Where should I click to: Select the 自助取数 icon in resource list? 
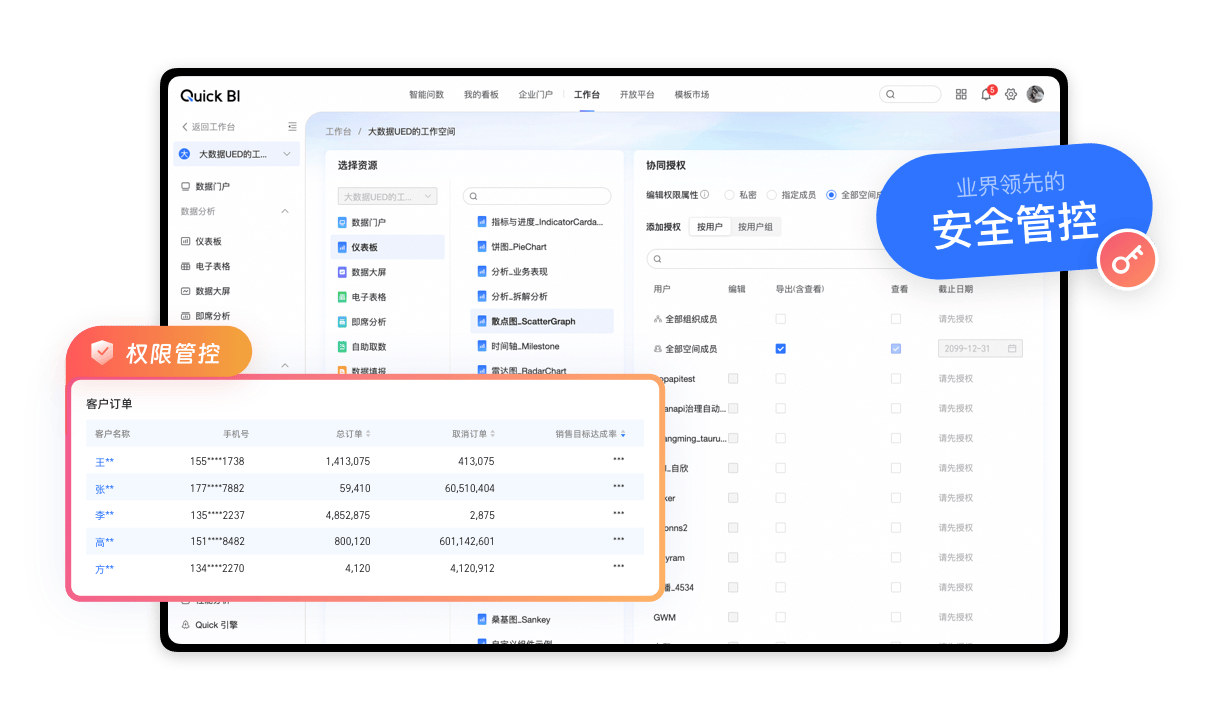point(342,346)
